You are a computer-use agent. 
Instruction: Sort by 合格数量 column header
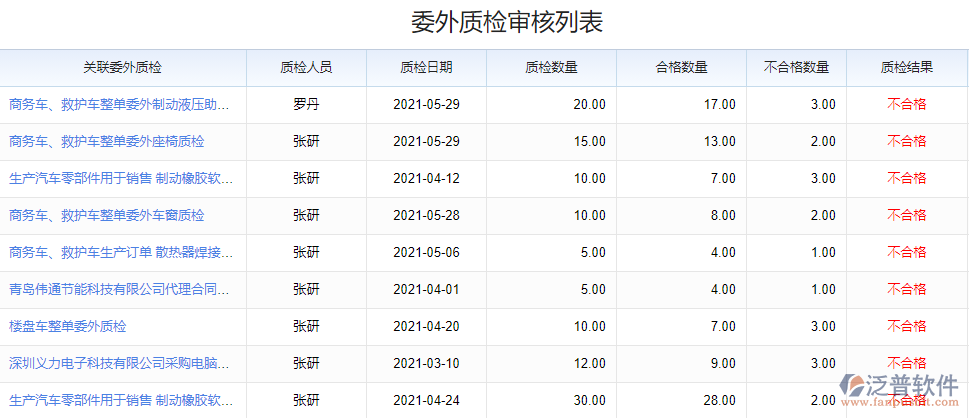pos(681,68)
